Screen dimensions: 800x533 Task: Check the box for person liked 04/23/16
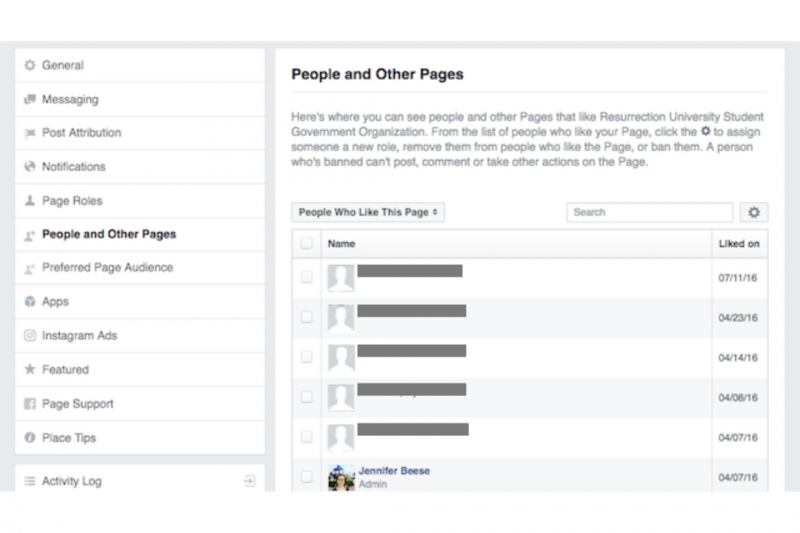[307, 317]
